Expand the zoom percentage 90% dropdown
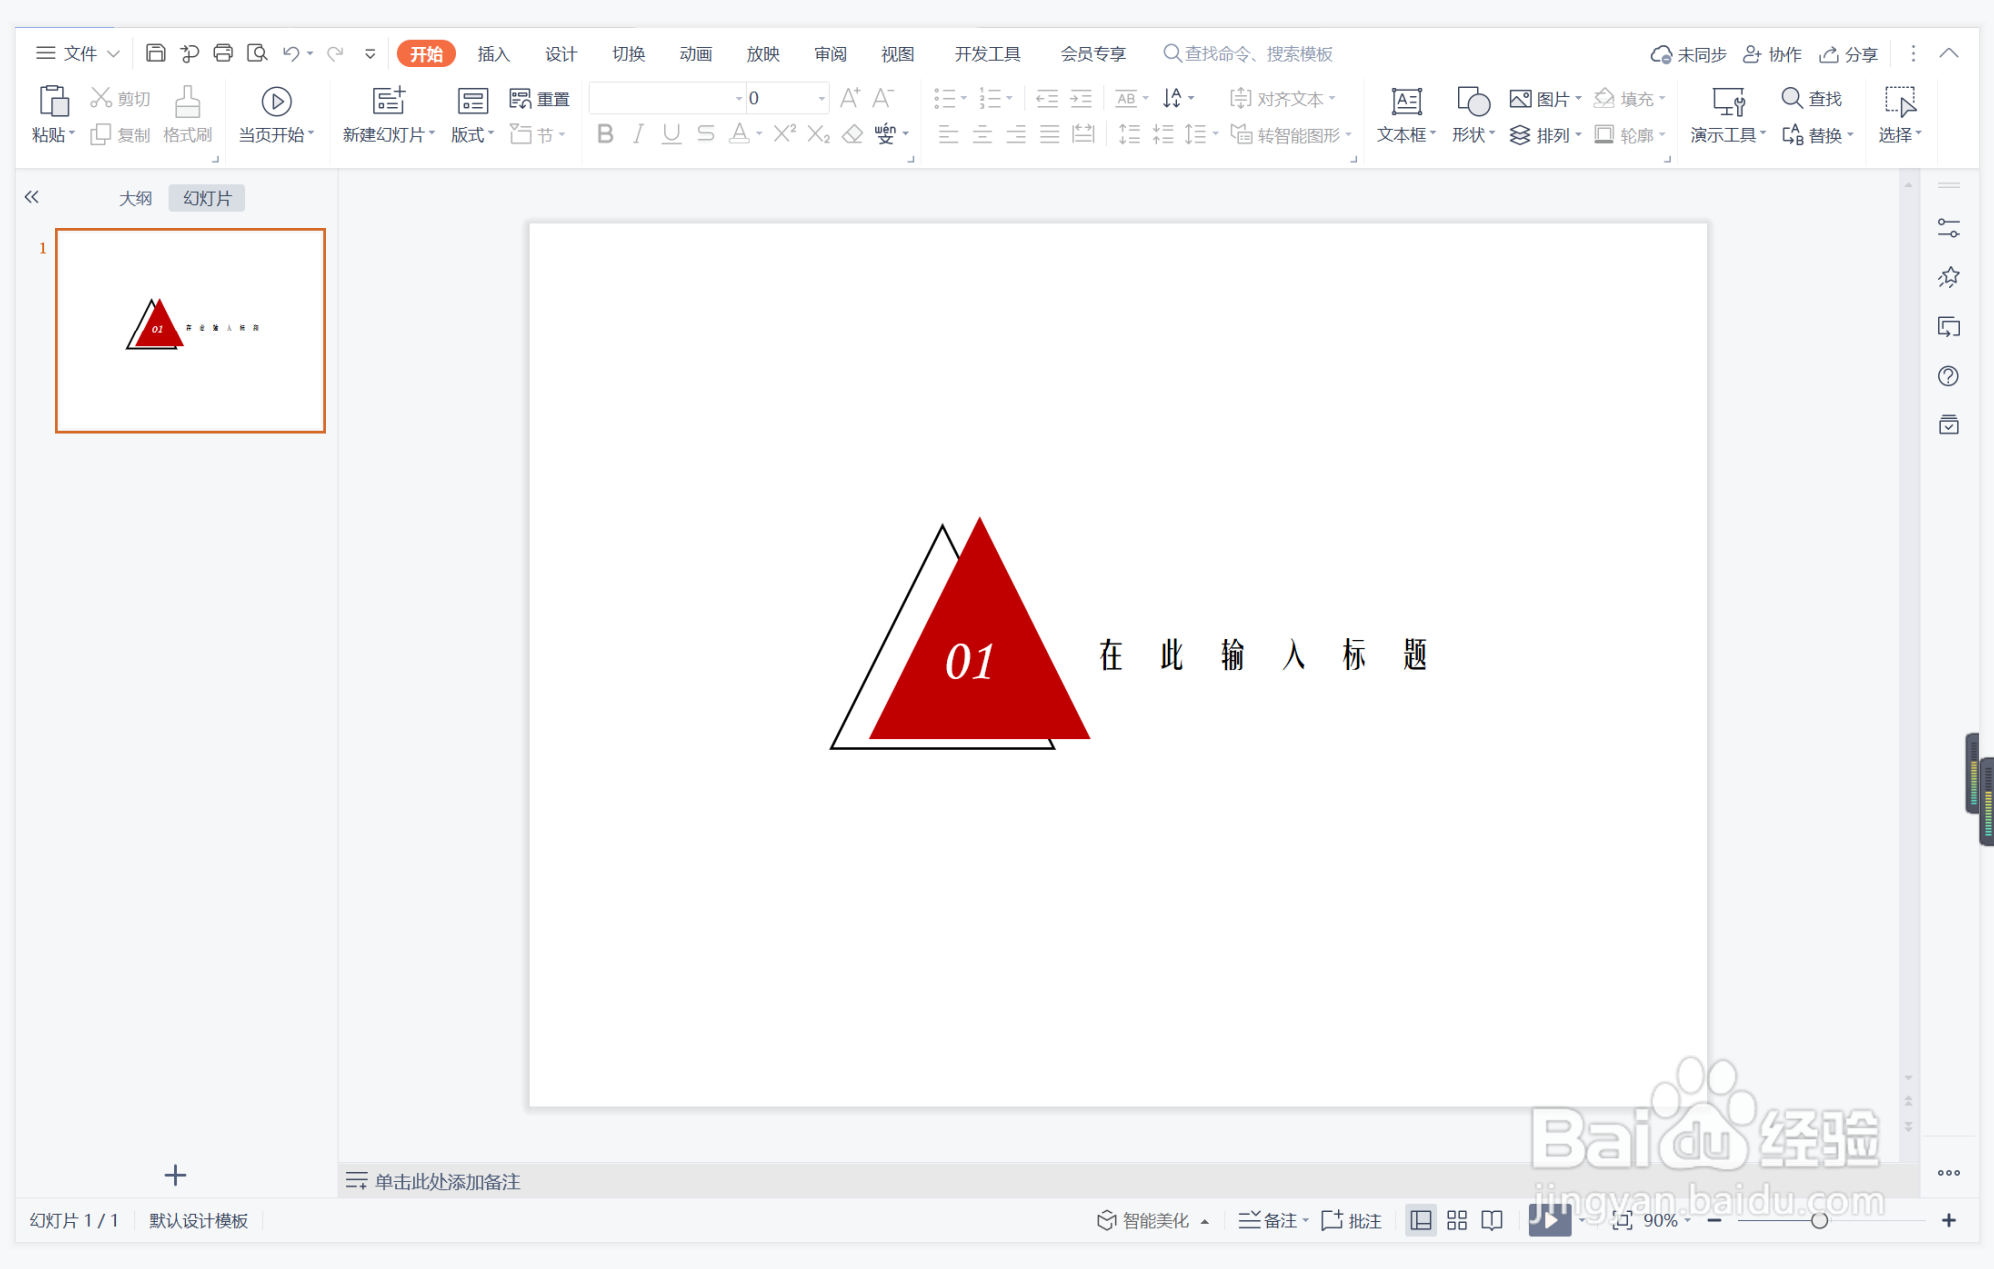The height and width of the screenshot is (1269, 1994). pyautogui.click(x=1687, y=1220)
